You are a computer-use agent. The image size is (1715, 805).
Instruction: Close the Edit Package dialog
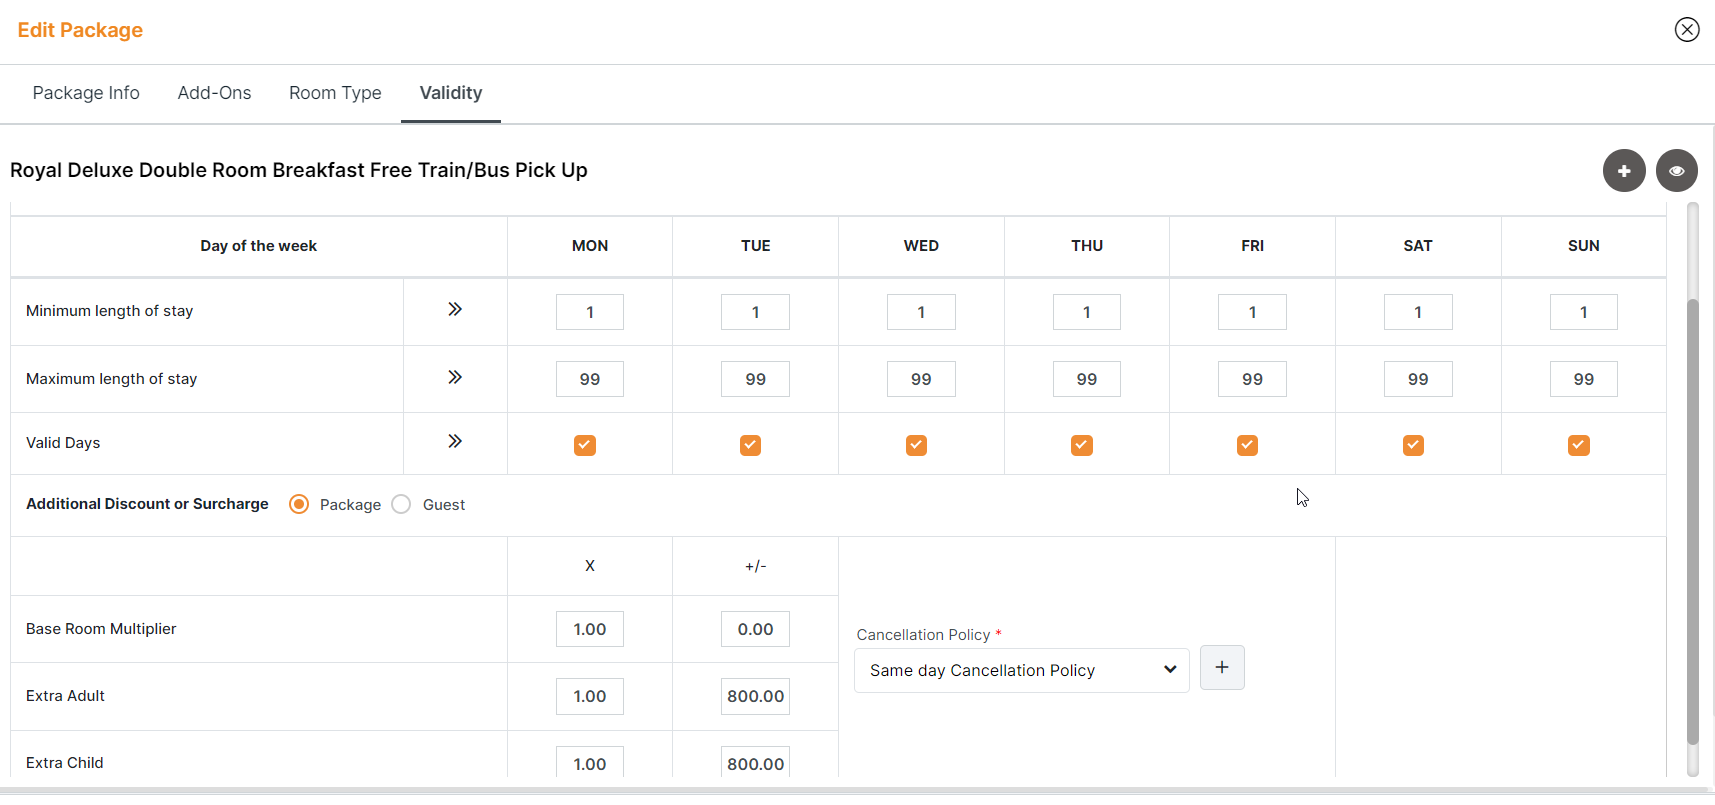(x=1686, y=30)
